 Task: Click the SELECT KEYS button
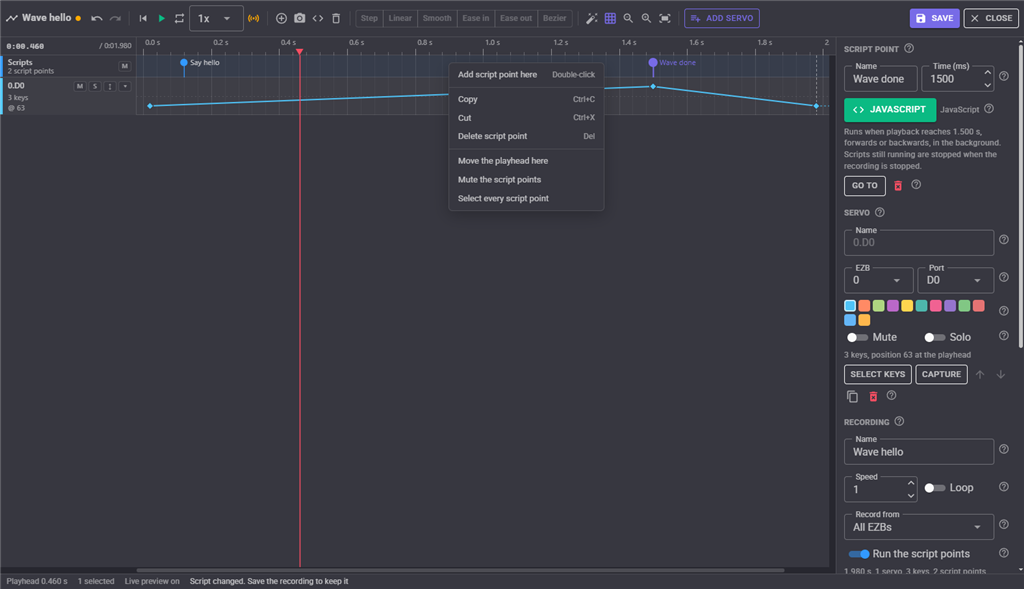click(878, 374)
